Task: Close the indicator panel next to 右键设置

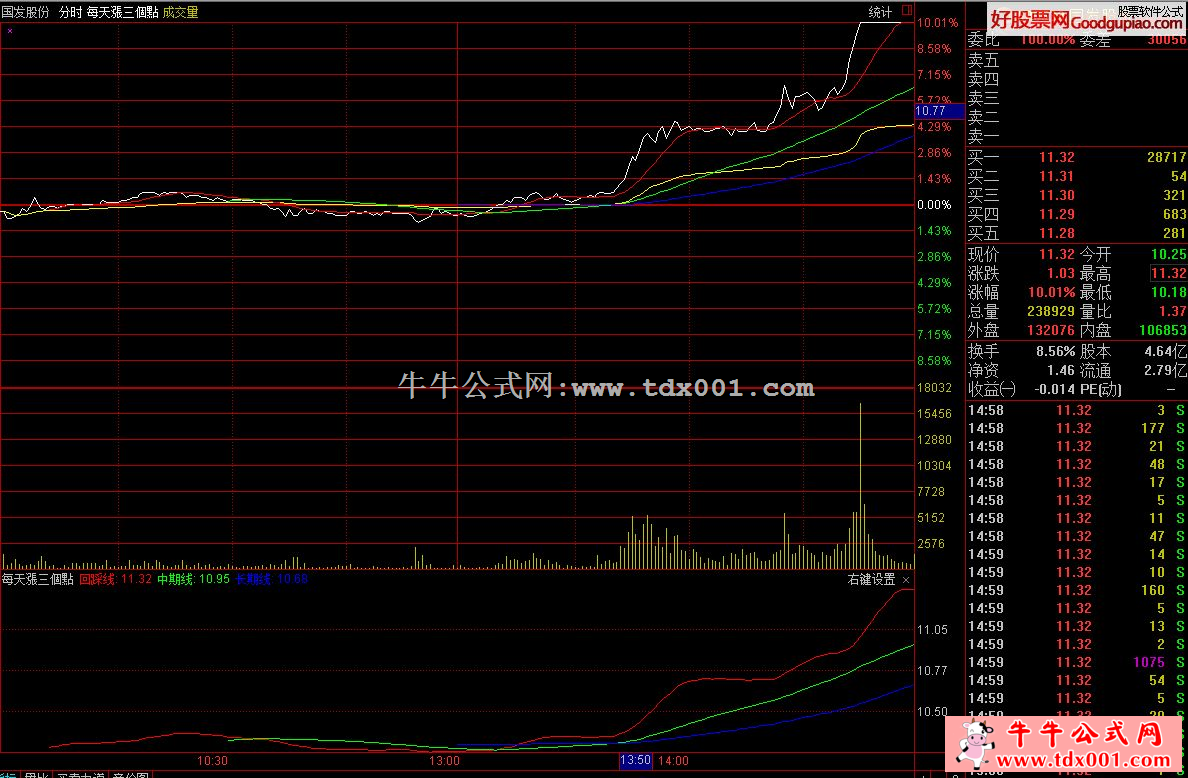Action: pyautogui.click(x=906, y=580)
